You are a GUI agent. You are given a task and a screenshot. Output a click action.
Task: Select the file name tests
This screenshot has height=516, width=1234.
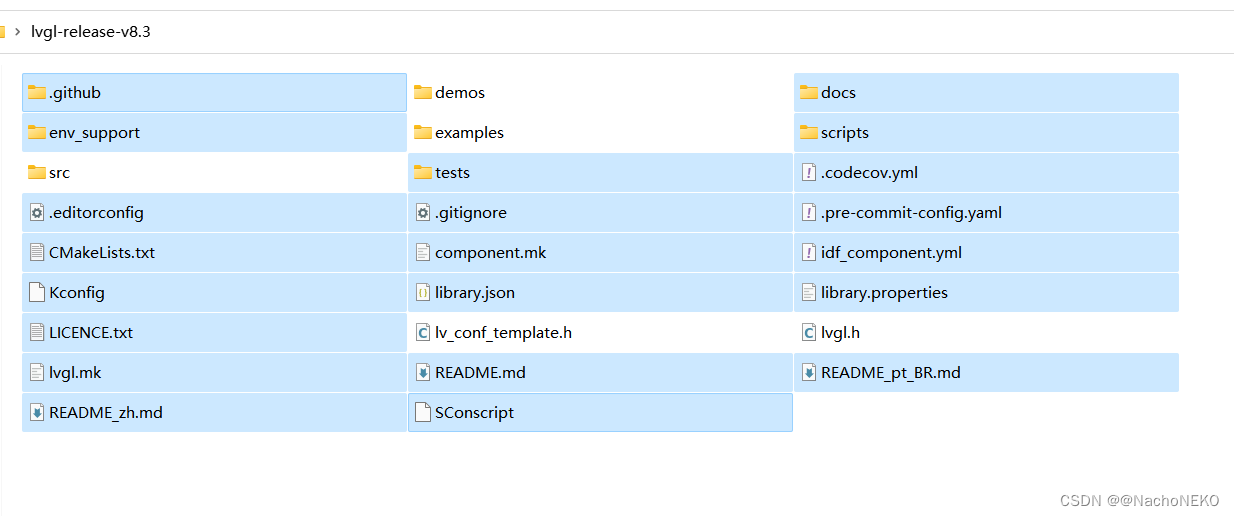pos(452,172)
